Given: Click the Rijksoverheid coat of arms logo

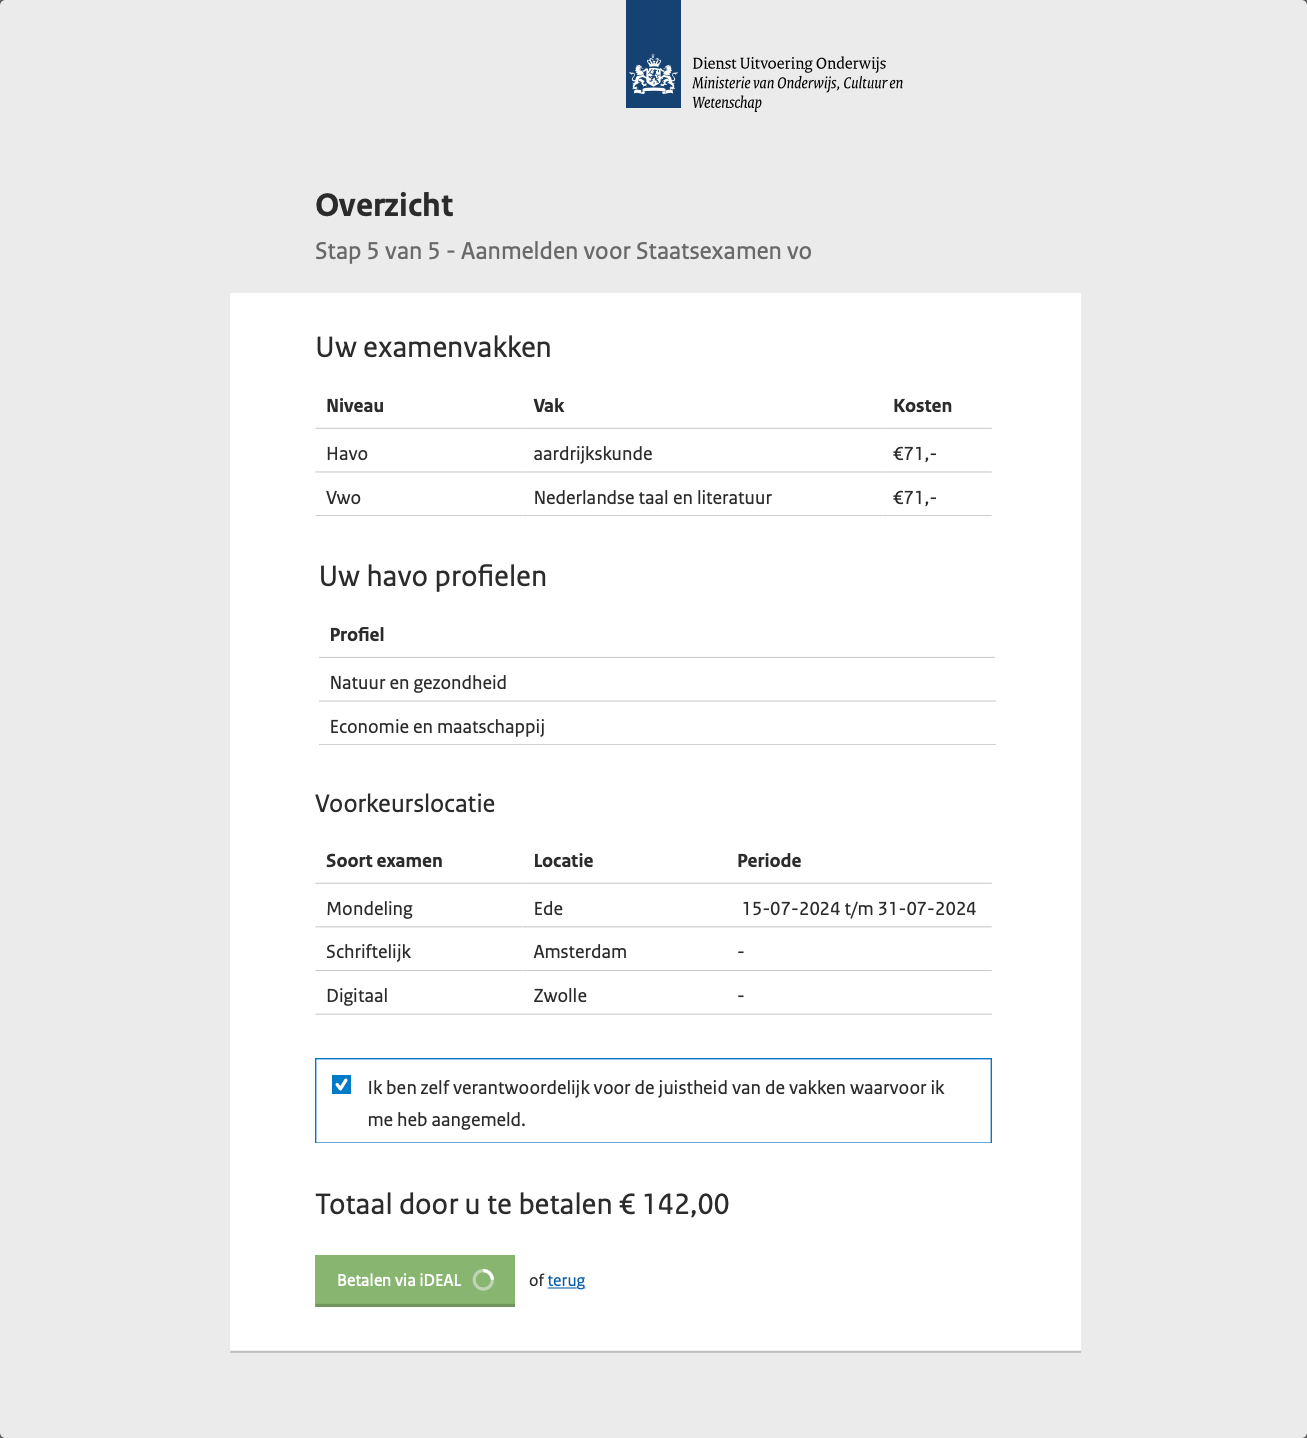Looking at the screenshot, I should (x=653, y=54).
